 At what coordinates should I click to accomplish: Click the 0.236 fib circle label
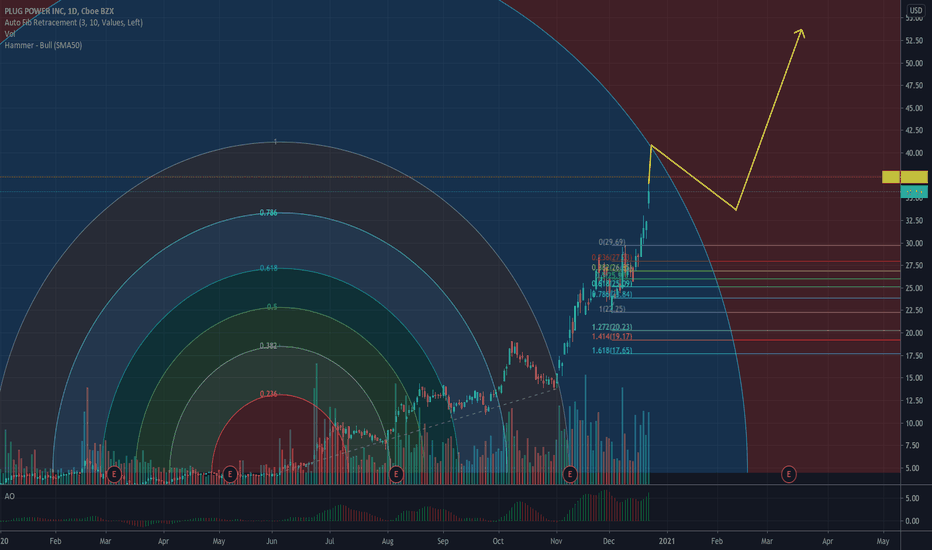pos(268,394)
